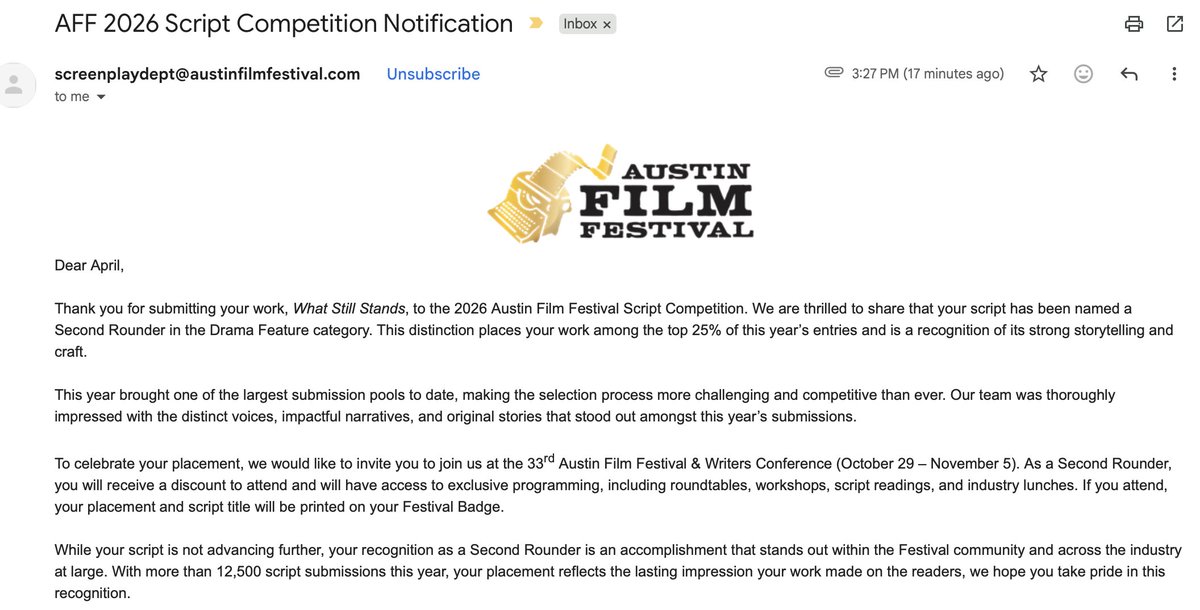Toggle the yellow importance marker
This screenshot has width=1200, height=610.
[536, 24]
